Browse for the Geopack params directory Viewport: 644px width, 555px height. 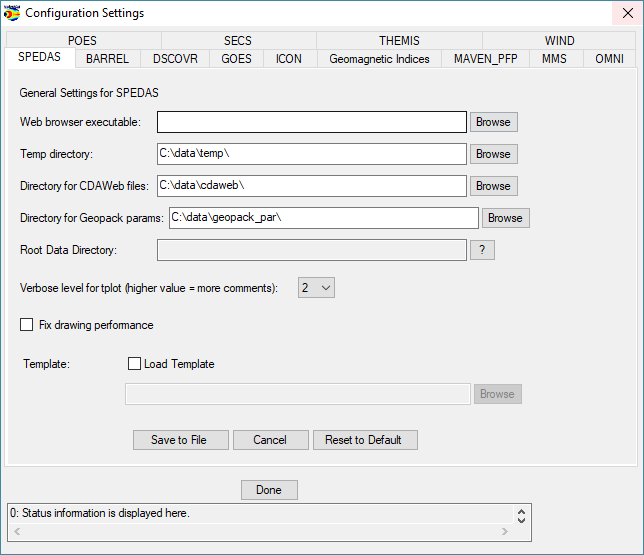tap(505, 218)
